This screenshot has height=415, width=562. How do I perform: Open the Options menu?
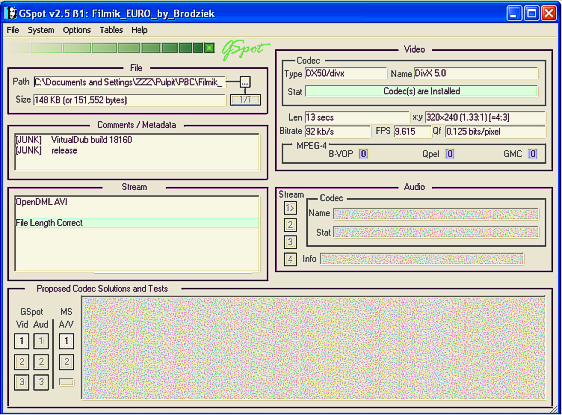coord(77,30)
